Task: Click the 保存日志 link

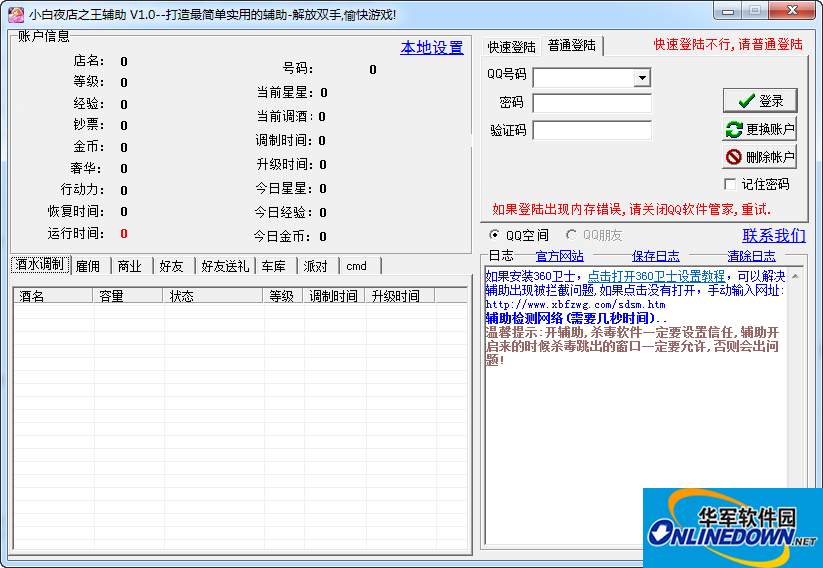Action: click(656, 256)
